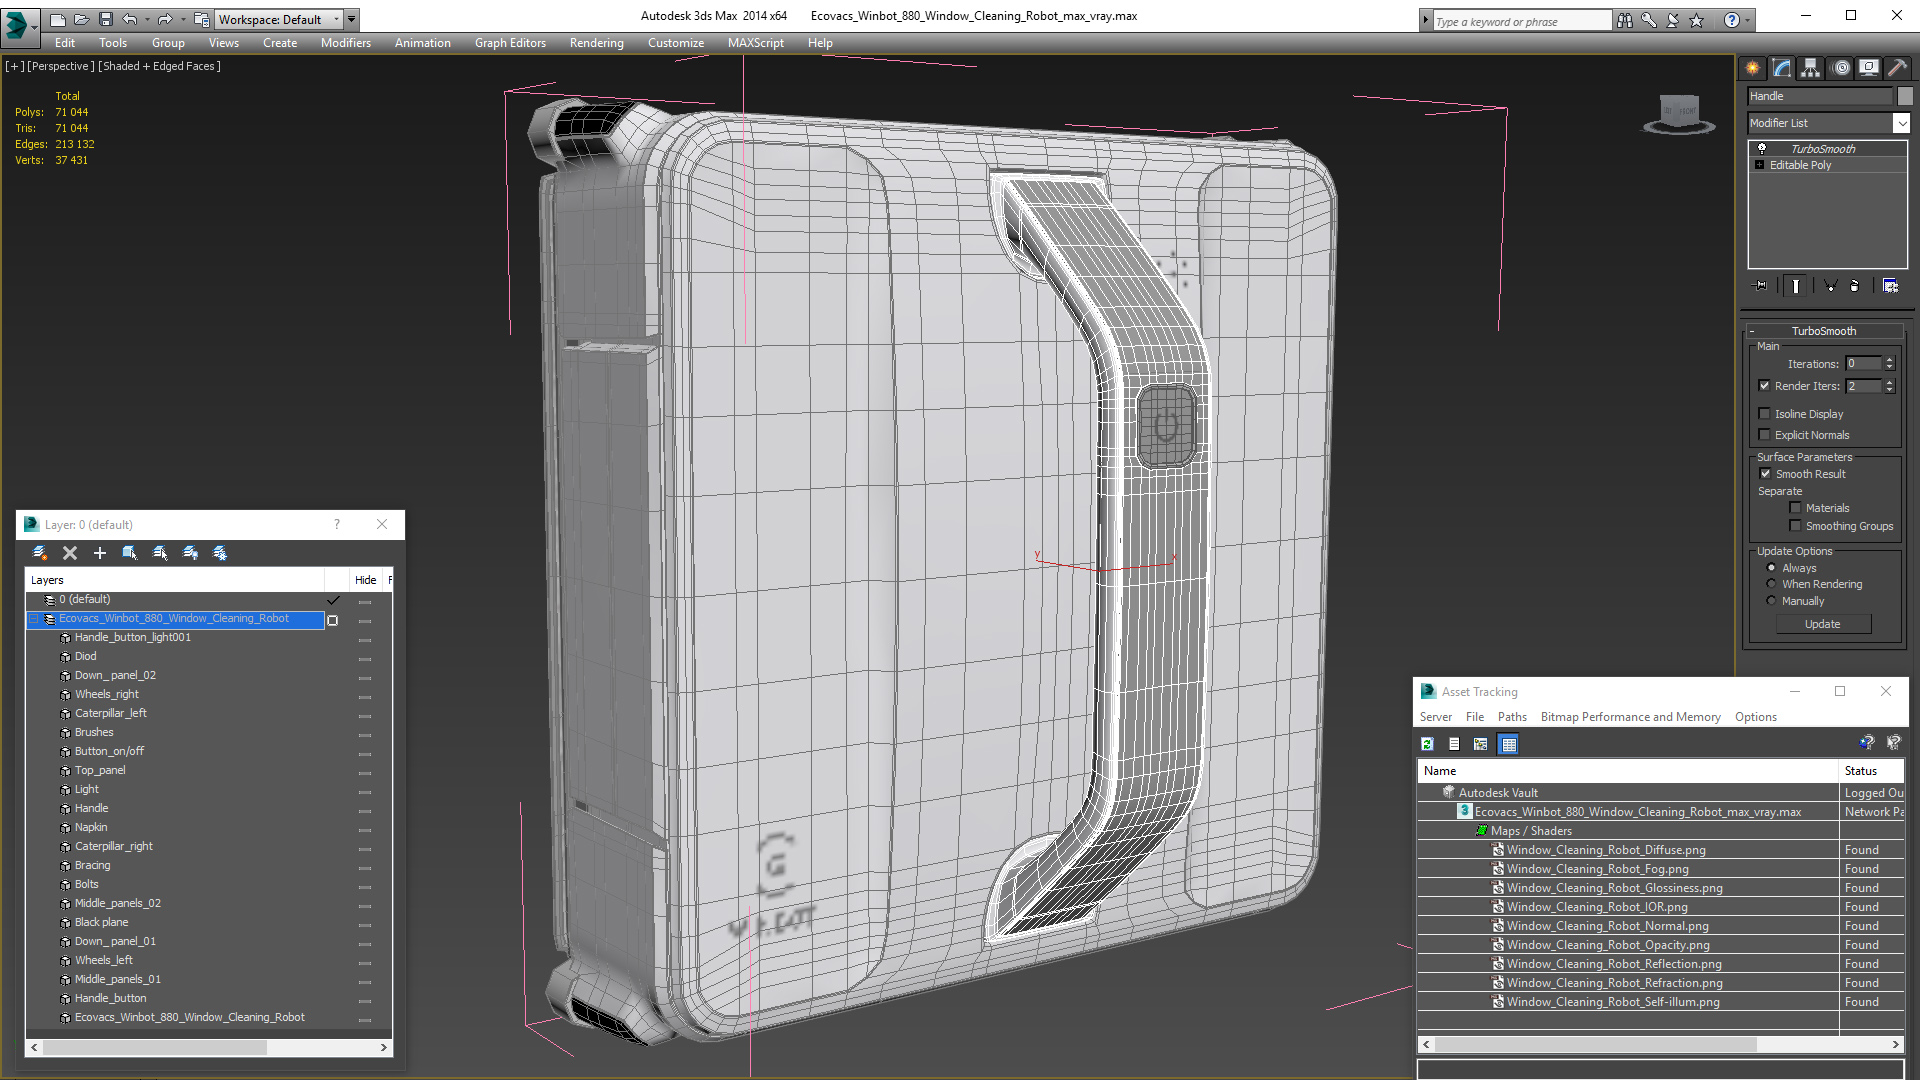
Task: Open Paths menu in Asset Tracking
Action: pos(1512,717)
